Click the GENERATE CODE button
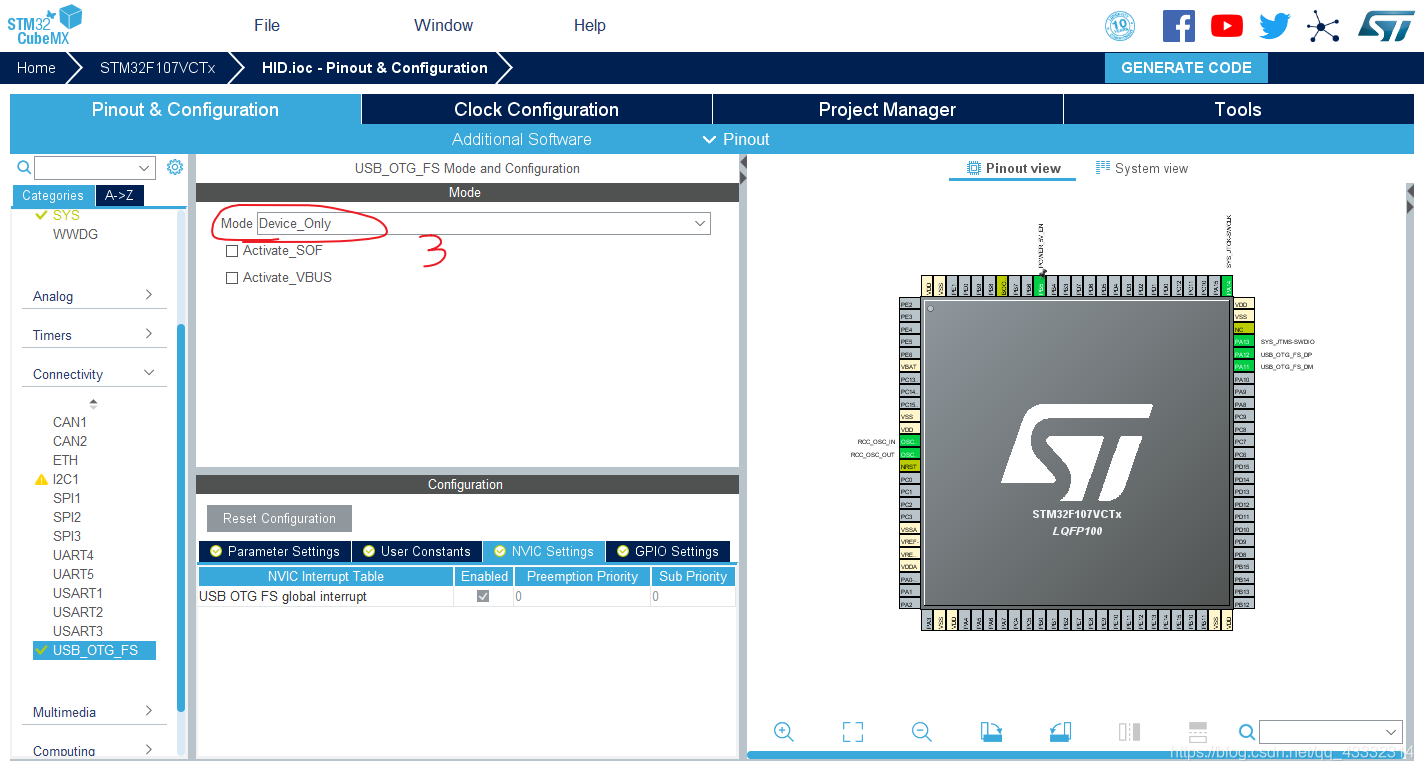The height and width of the screenshot is (771, 1424). pos(1186,67)
